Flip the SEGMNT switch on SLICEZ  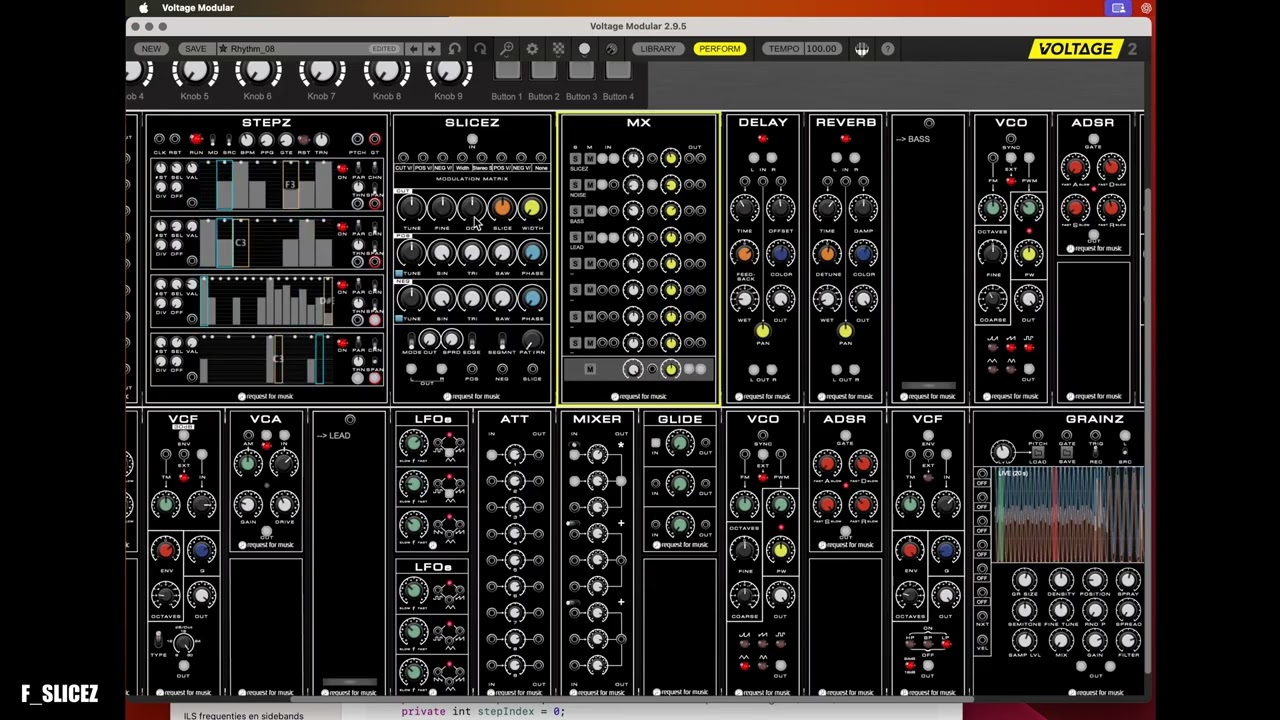(x=501, y=342)
